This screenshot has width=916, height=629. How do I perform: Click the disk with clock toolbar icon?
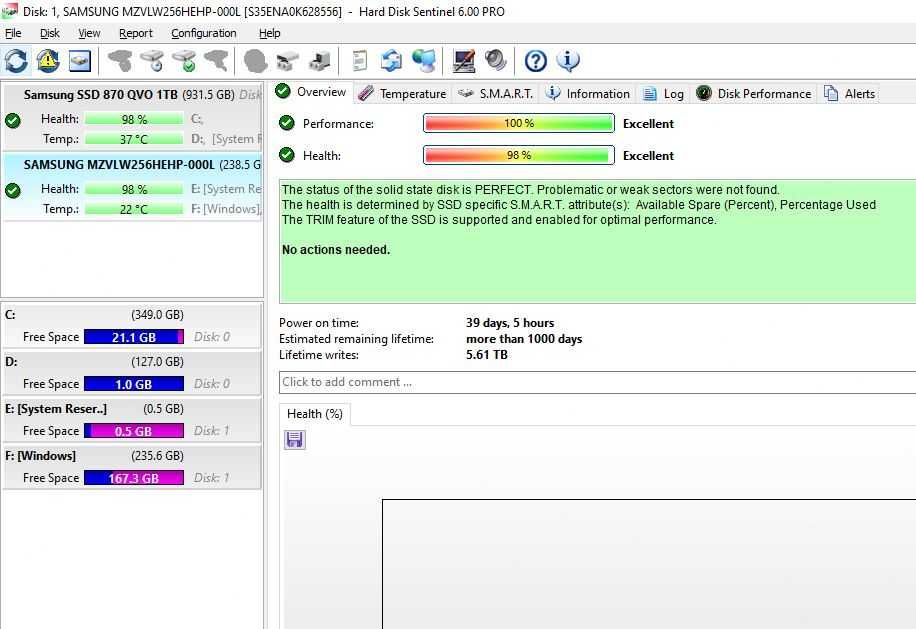152,61
